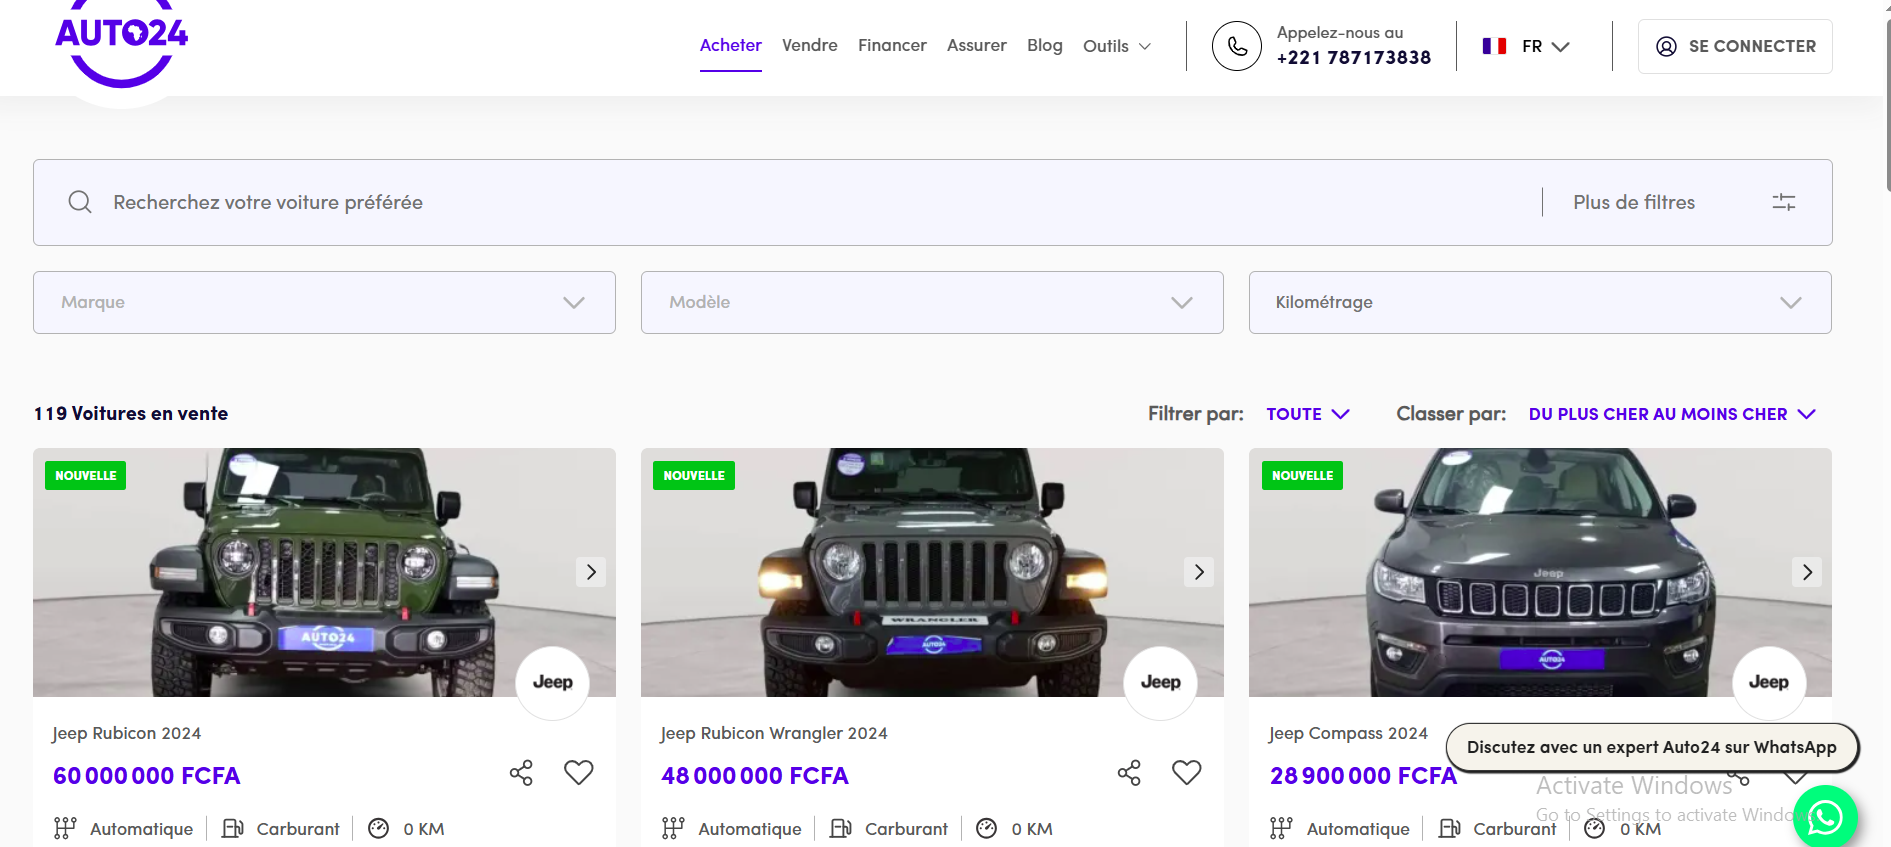1891x847 pixels.
Task: Share the Jeep Rubicon Wrangler listing
Action: 1129,773
